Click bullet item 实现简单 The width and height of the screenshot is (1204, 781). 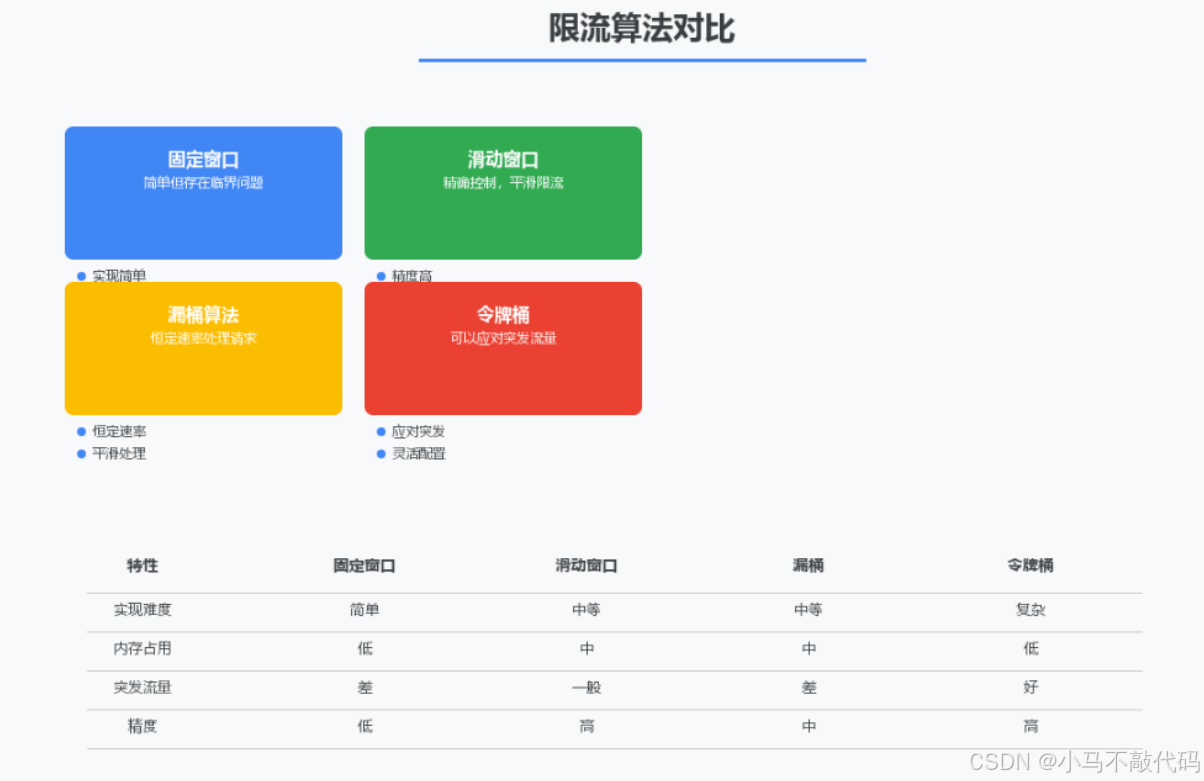[x=119, y=276]
